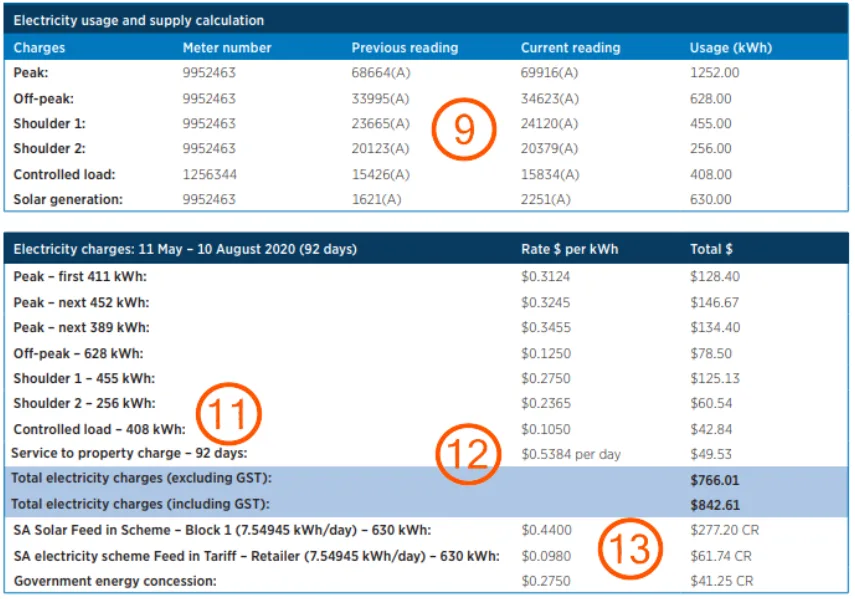Select the Peak usage value 1252.00

(714, 73)
